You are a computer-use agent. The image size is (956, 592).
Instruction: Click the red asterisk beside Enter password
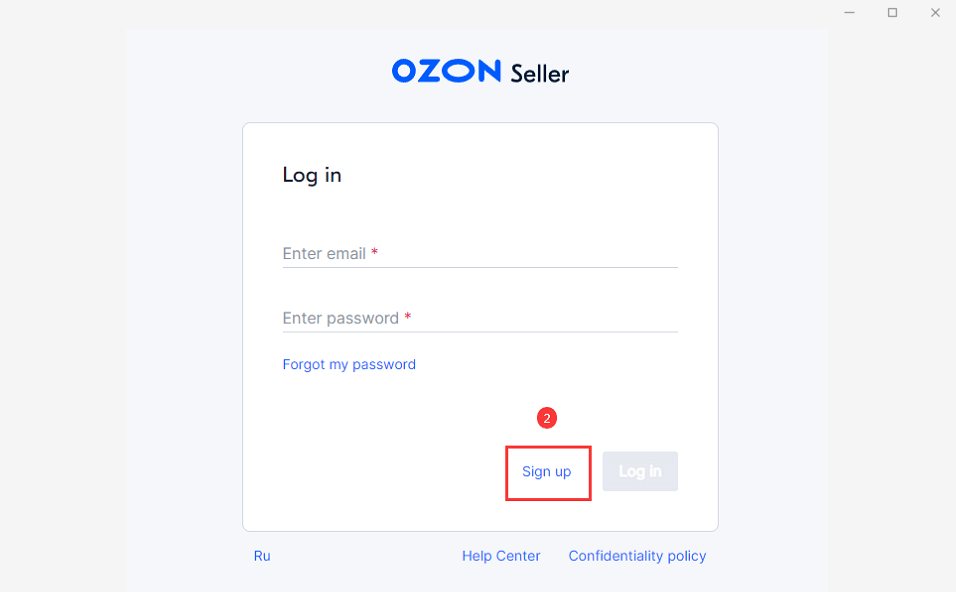(x=408, y=317)
